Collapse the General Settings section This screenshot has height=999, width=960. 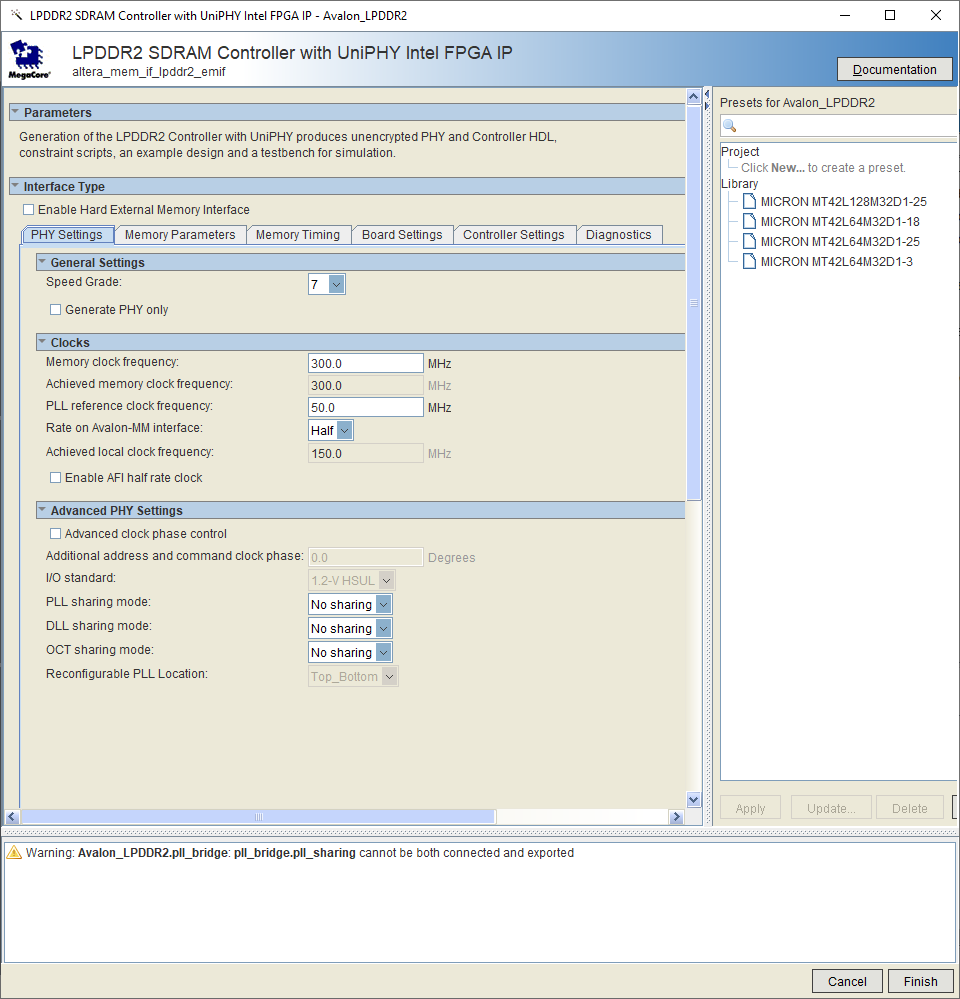(42, 262)
